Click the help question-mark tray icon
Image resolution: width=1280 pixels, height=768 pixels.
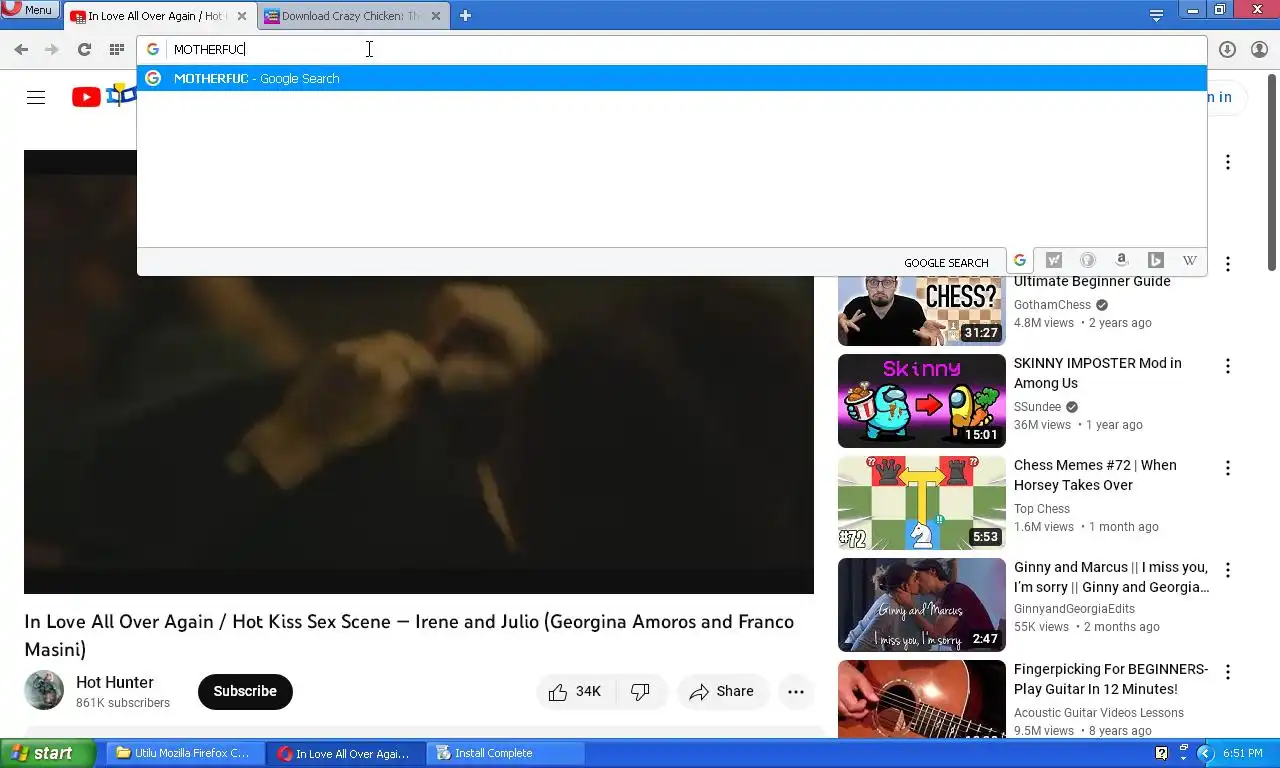[1161, 753]
